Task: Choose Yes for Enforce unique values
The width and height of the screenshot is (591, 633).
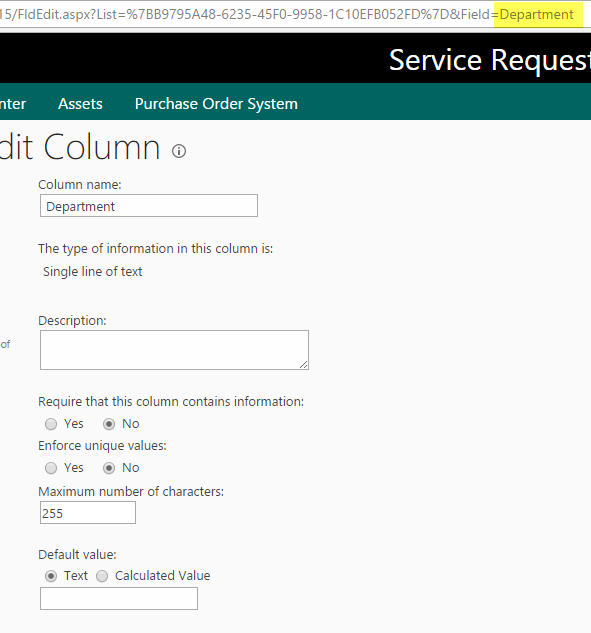Action: click(51, 468)
